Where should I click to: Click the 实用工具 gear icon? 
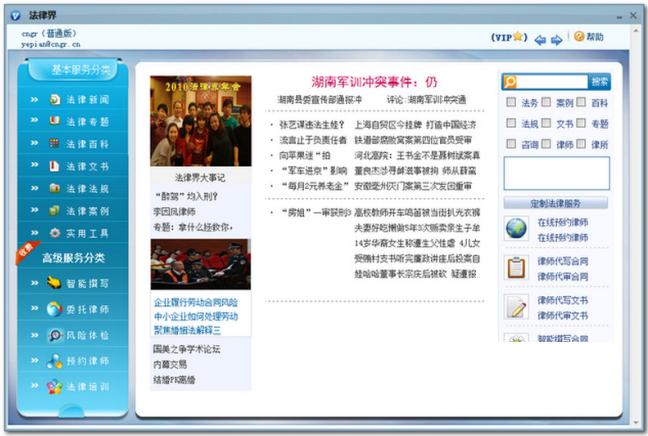click(55, 233)
